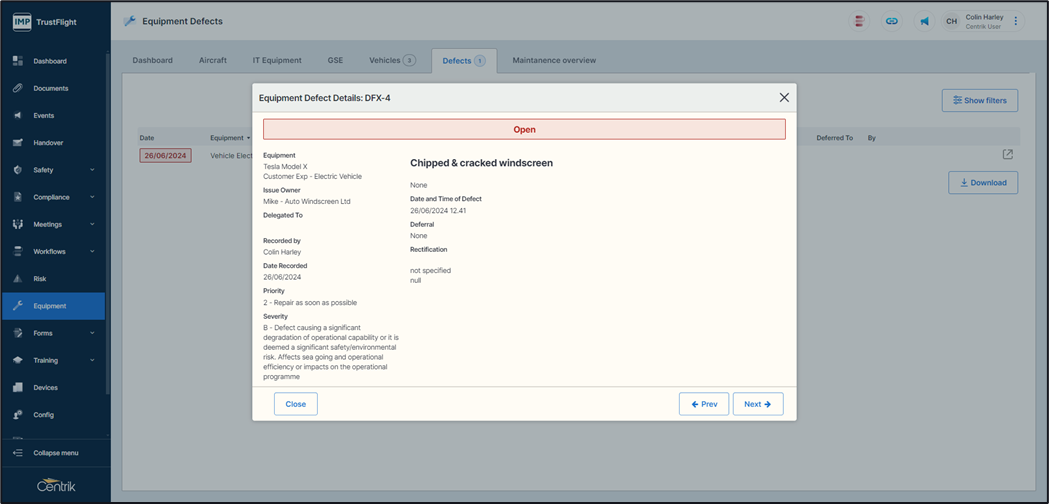Click the Prev button in dialog
Viewport: 1049px width, 504px height.
(703, 404)
